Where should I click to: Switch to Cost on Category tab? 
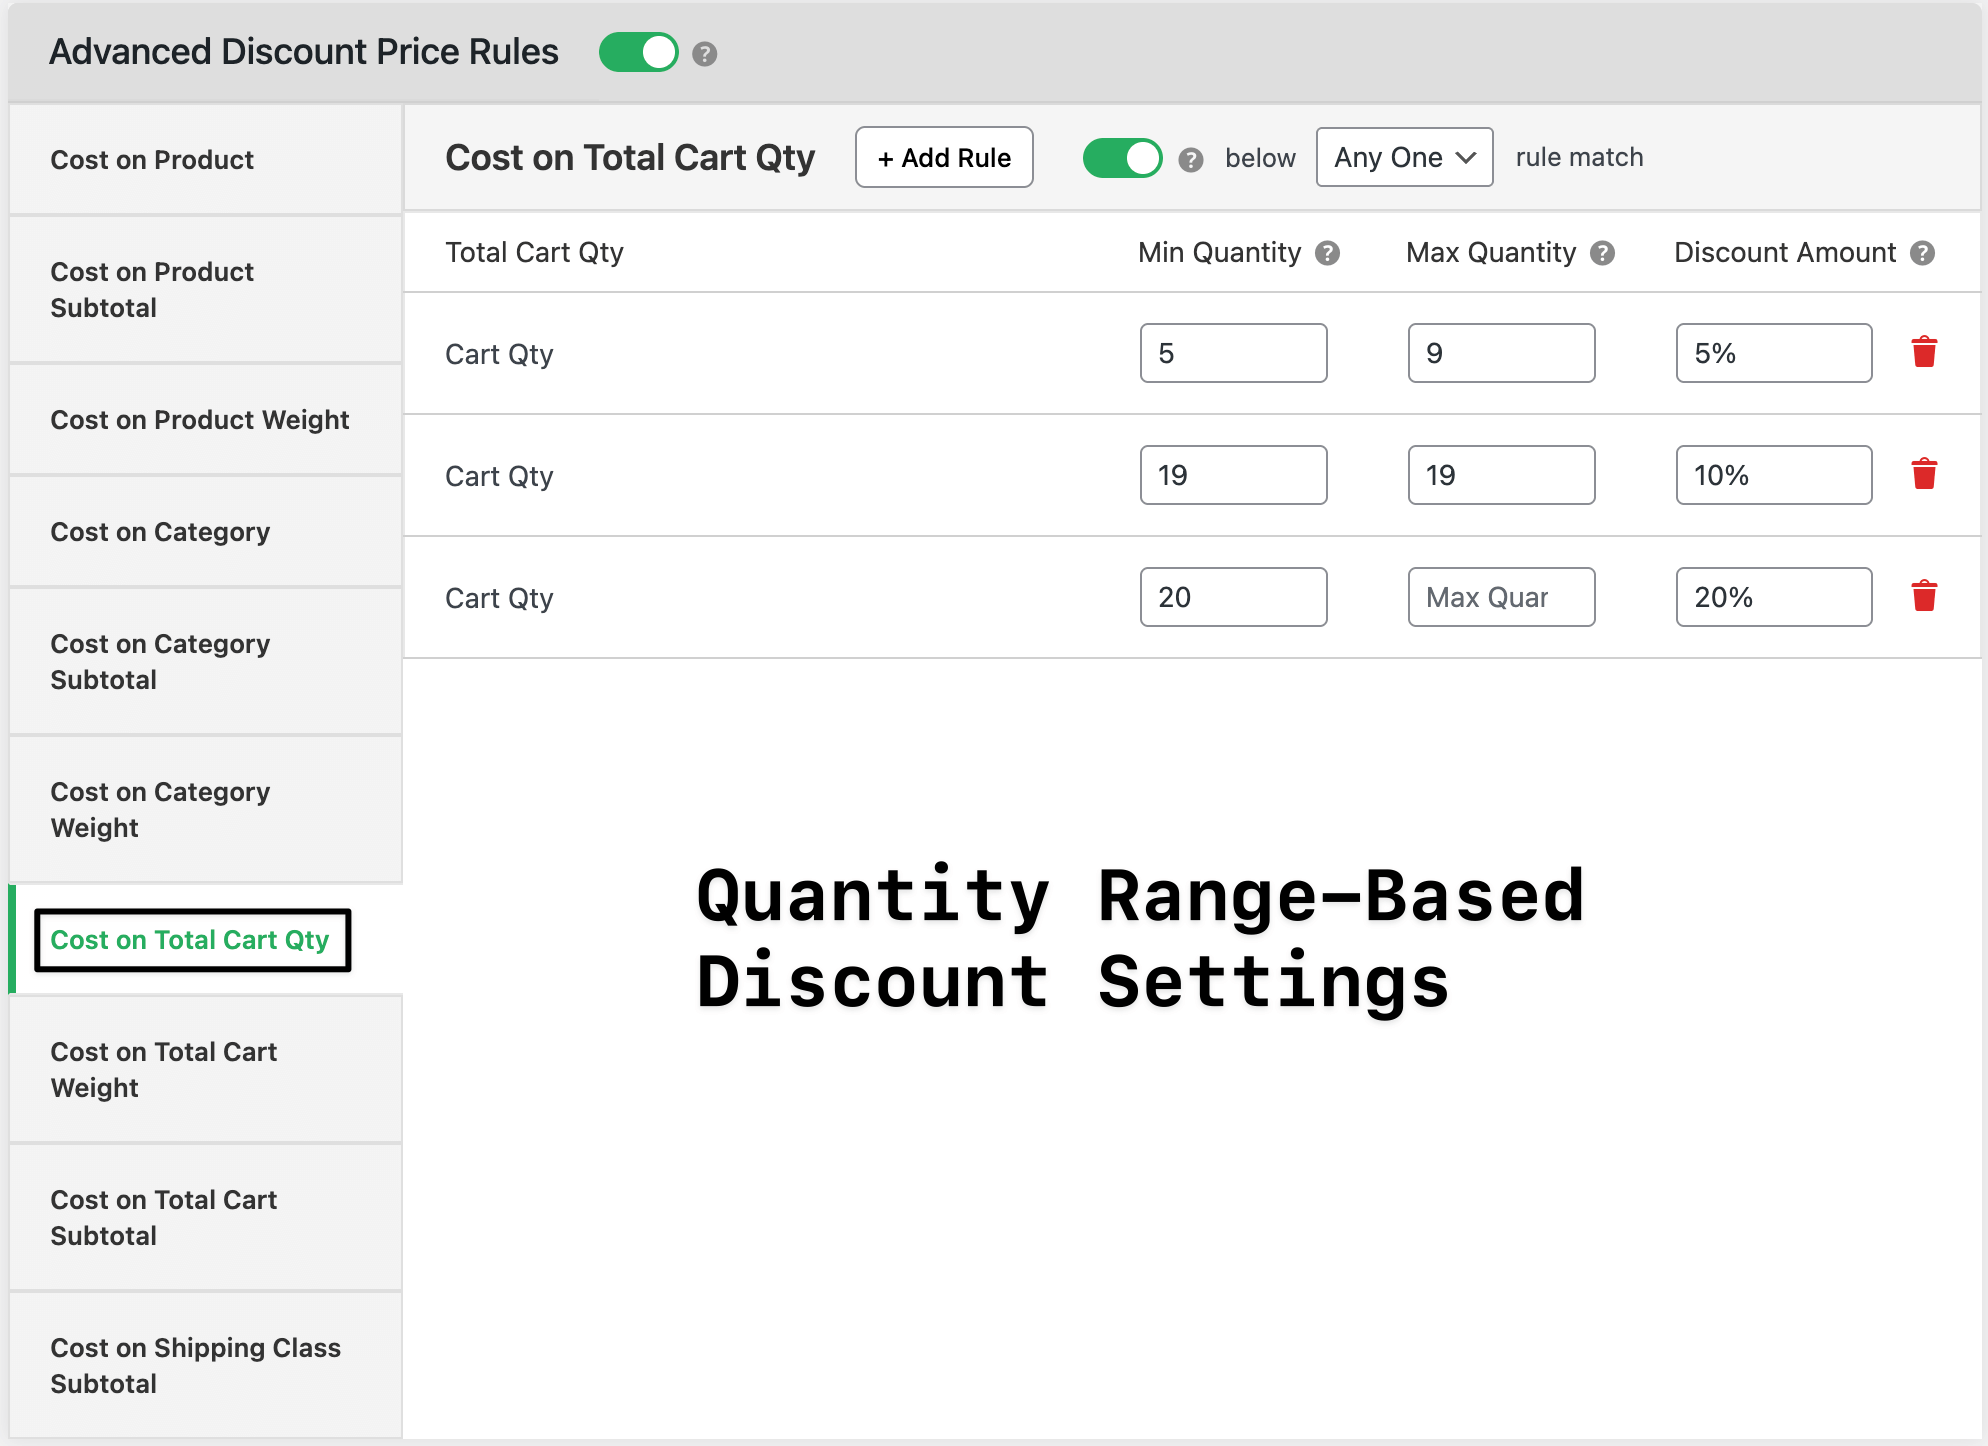tap(160, 532)
